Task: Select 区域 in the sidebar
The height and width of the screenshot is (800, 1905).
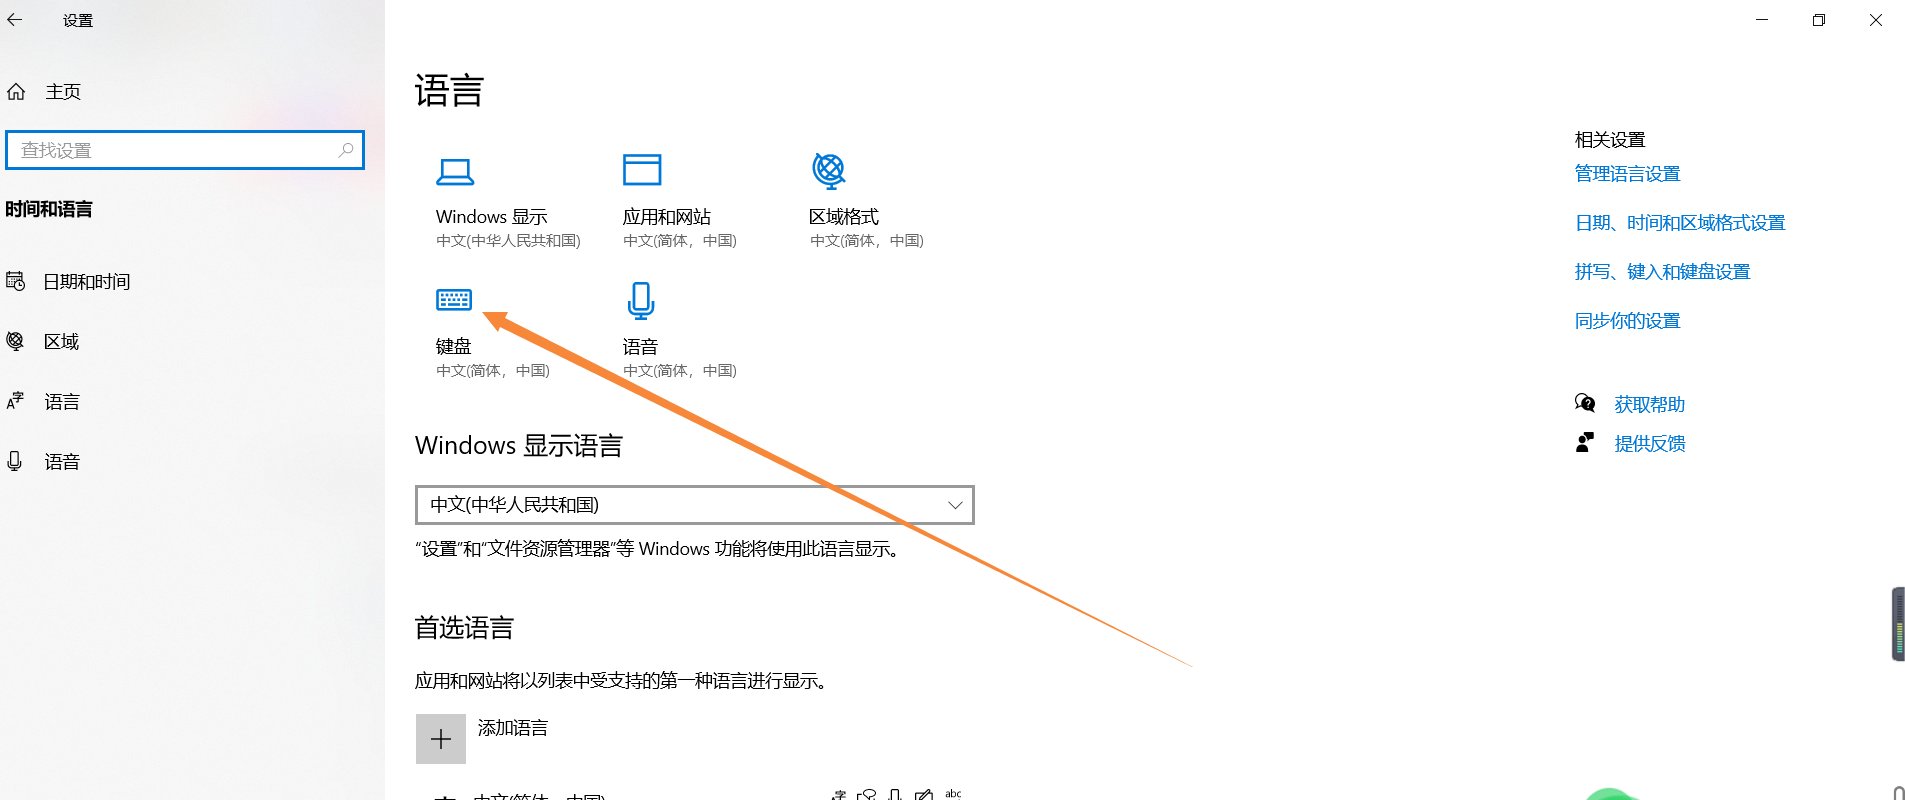Action: pos(61,342)
